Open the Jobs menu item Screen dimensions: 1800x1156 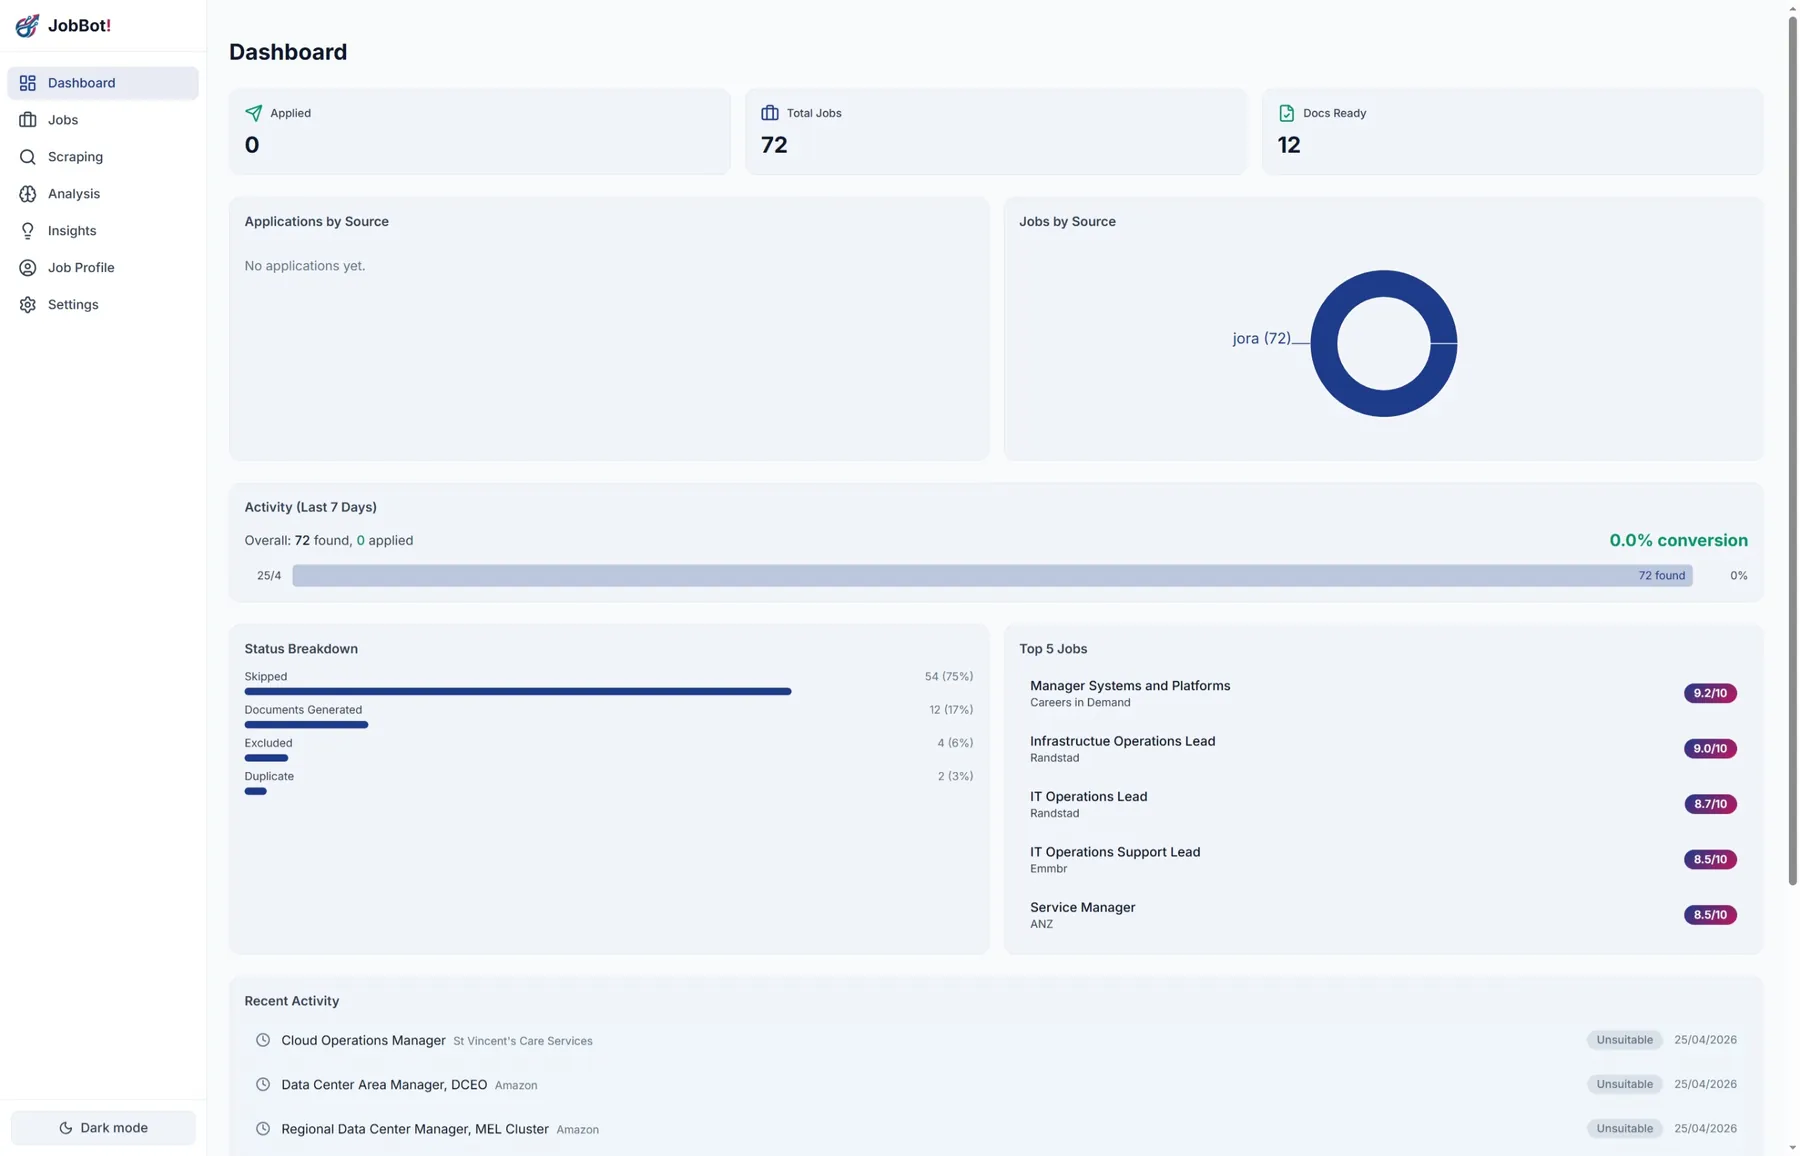pyautogui.click(x=103, y=120)
